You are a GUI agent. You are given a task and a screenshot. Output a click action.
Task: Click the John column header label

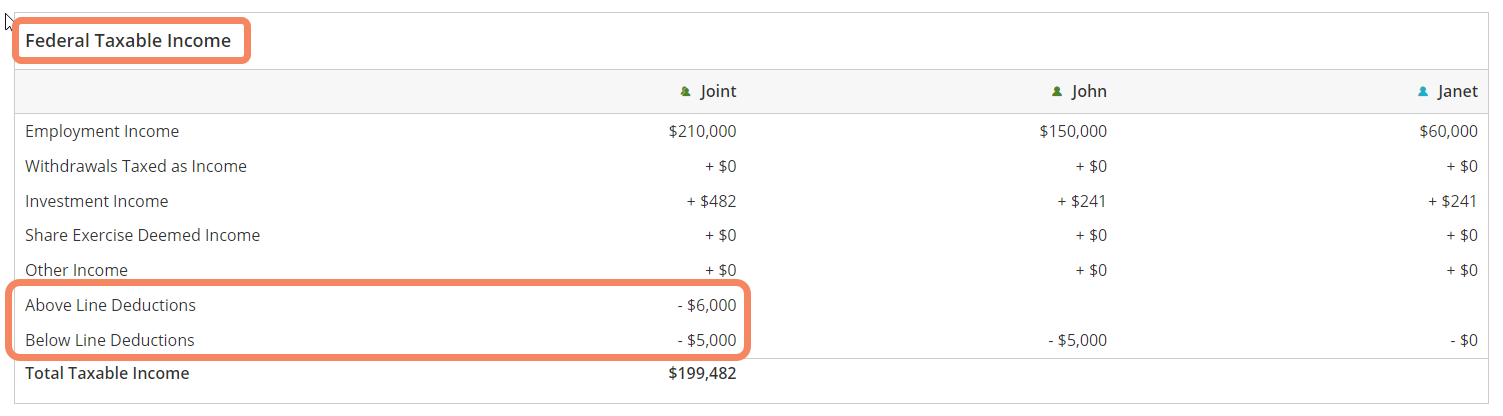pos(1089,91)
